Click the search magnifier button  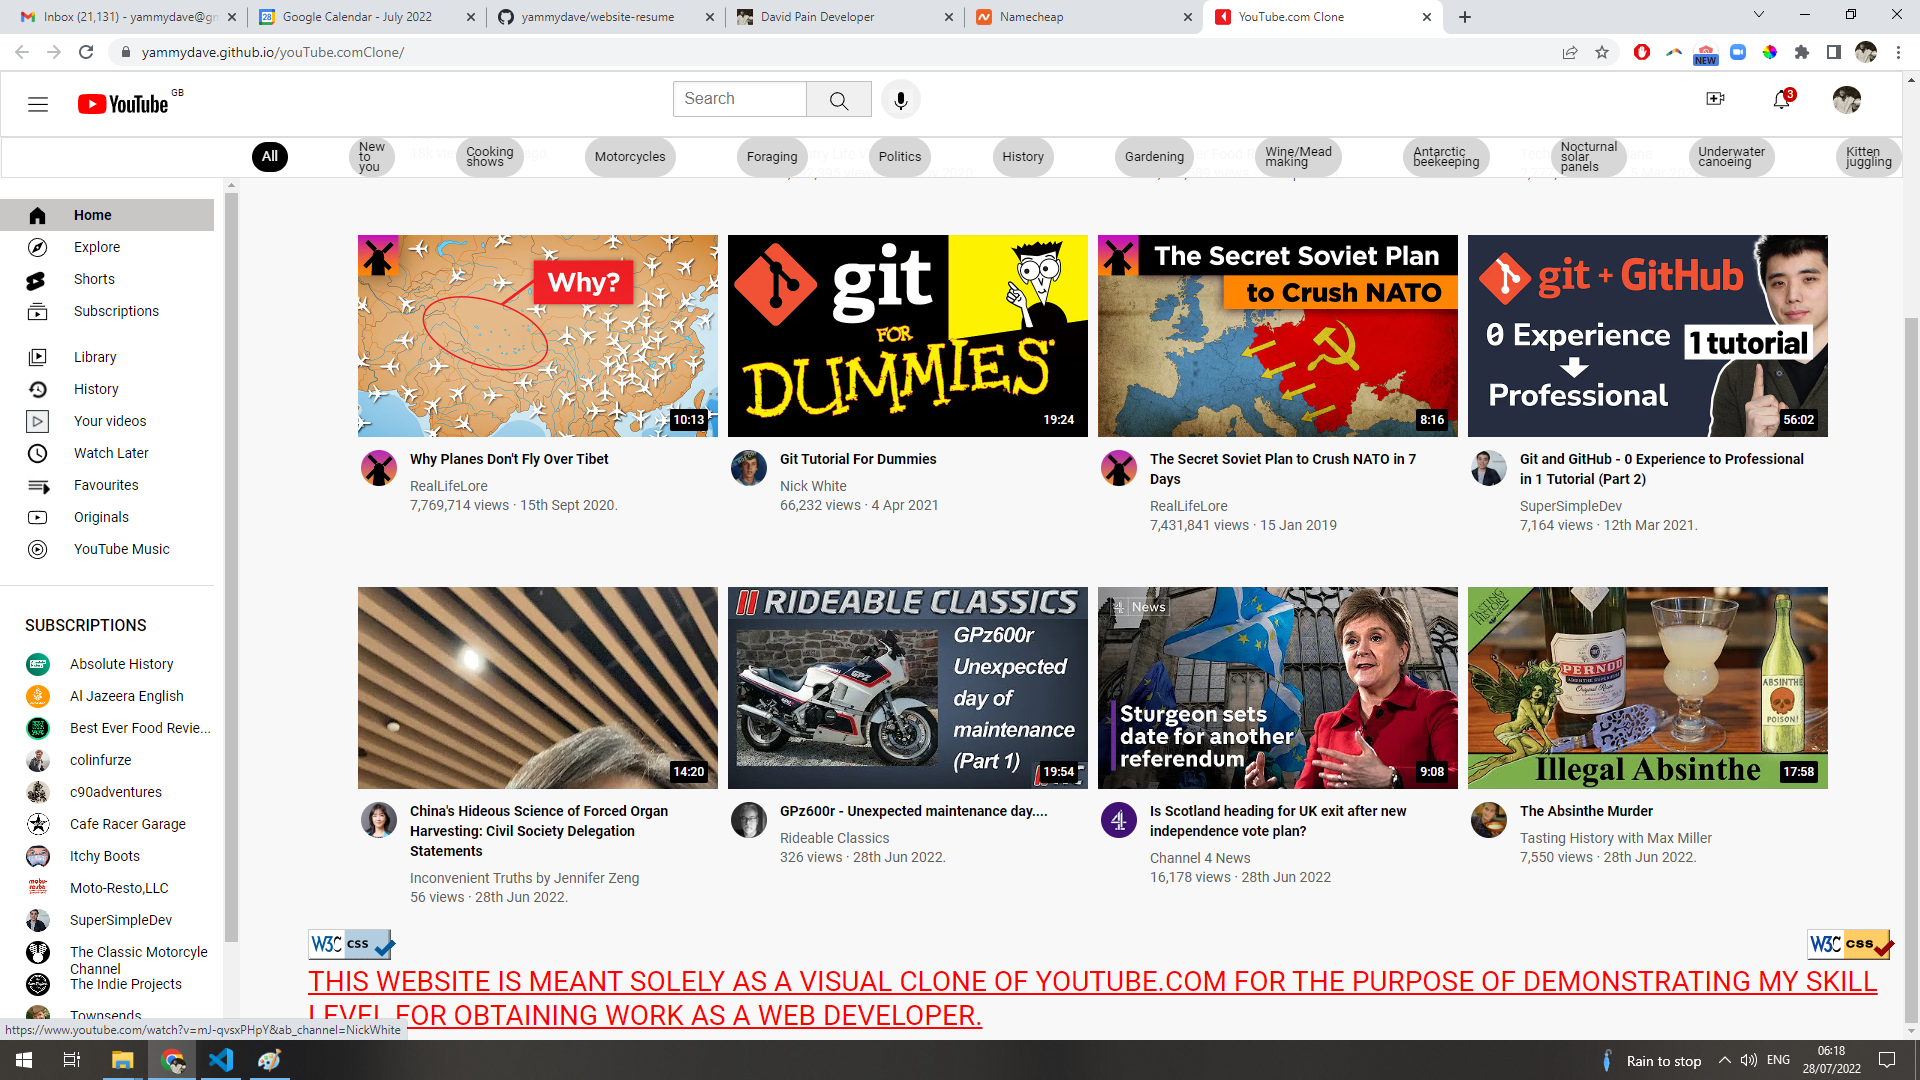839,99
